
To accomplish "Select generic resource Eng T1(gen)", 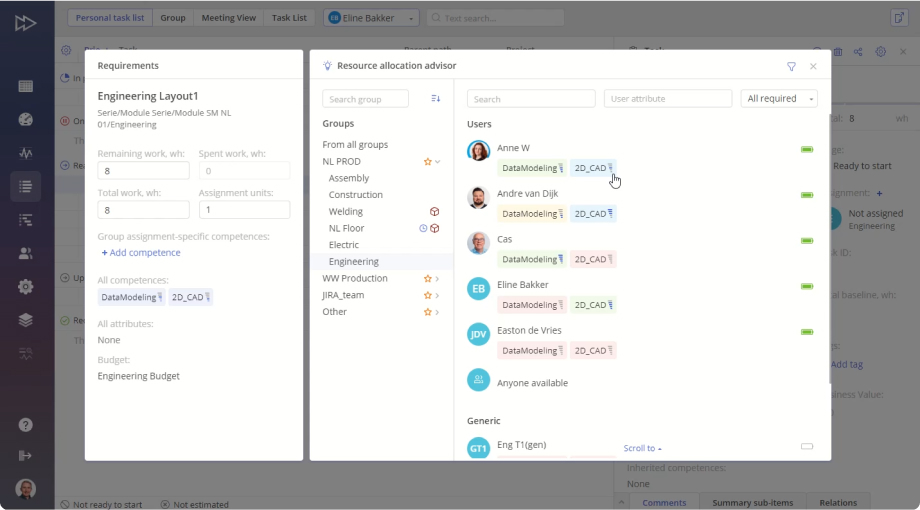I will [x=522, y=445].
